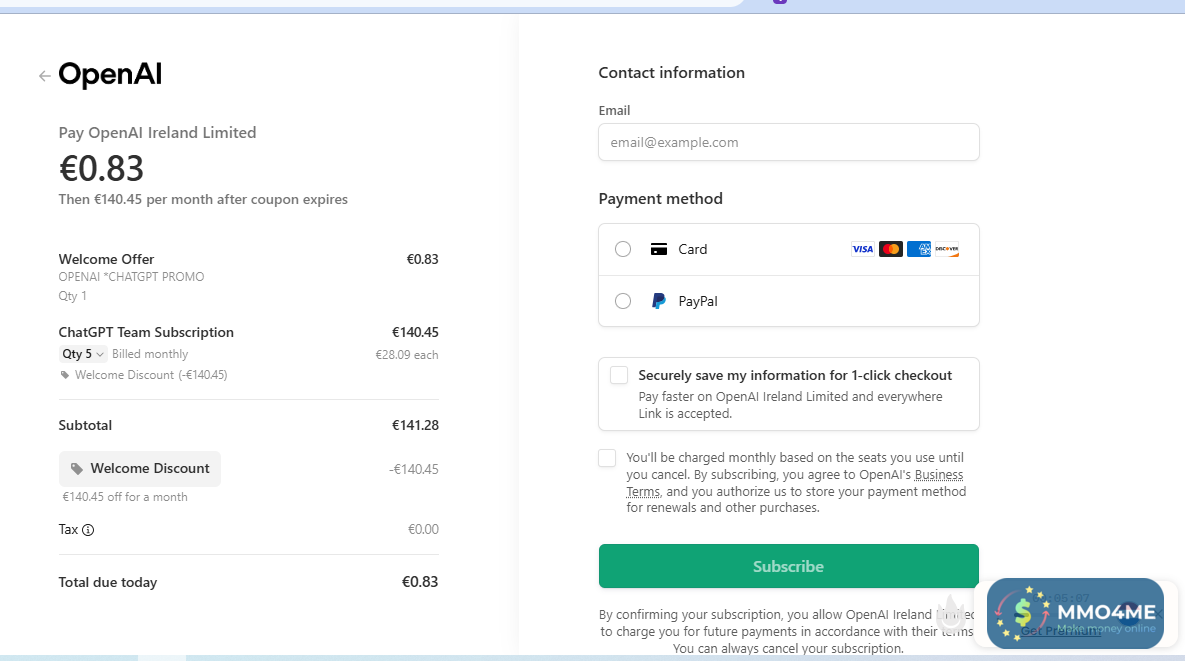Click the back arrow beside OpenAI logo
This screenshot has width=1185, height=661.
tap(44, 76)
